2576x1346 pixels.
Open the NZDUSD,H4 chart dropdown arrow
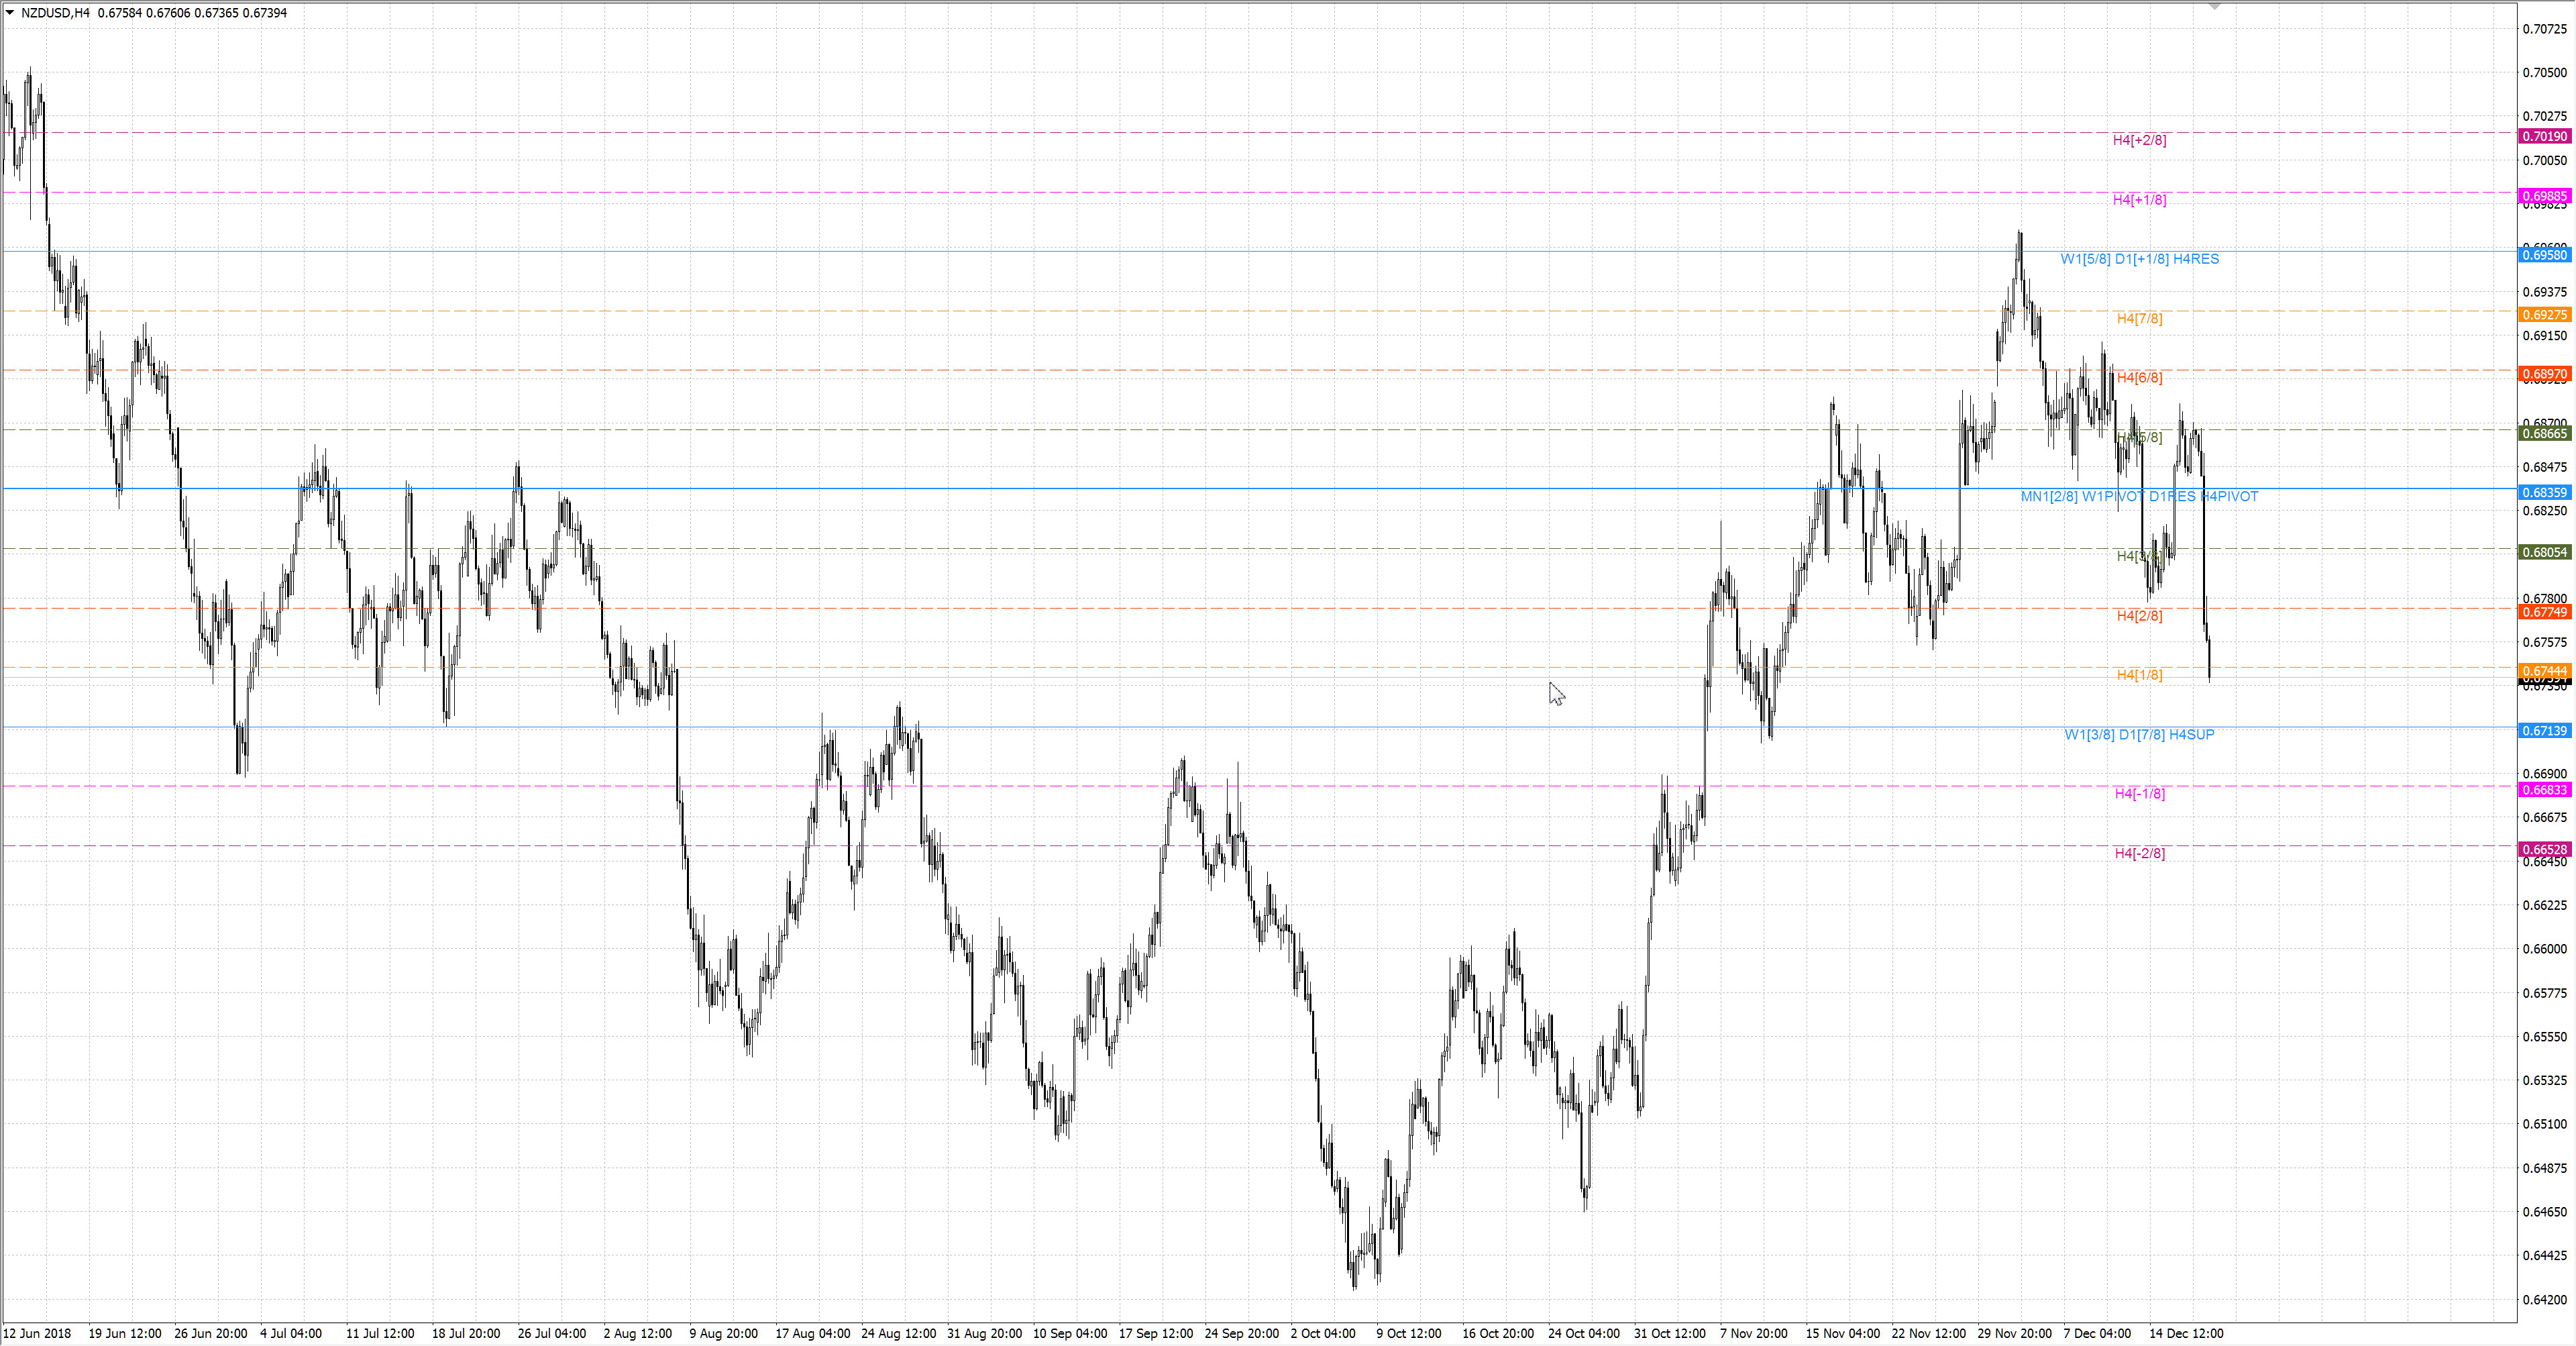(10, 13)
